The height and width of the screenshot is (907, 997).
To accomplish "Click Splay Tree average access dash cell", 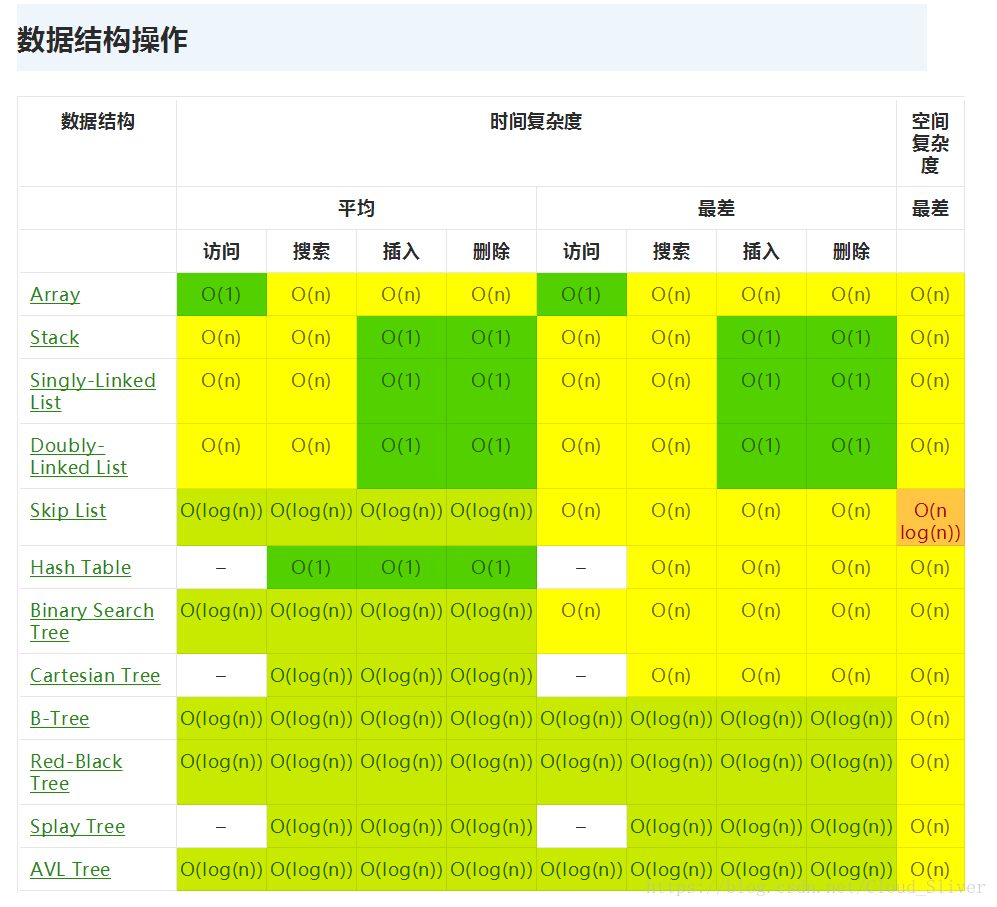I will 221,826.
